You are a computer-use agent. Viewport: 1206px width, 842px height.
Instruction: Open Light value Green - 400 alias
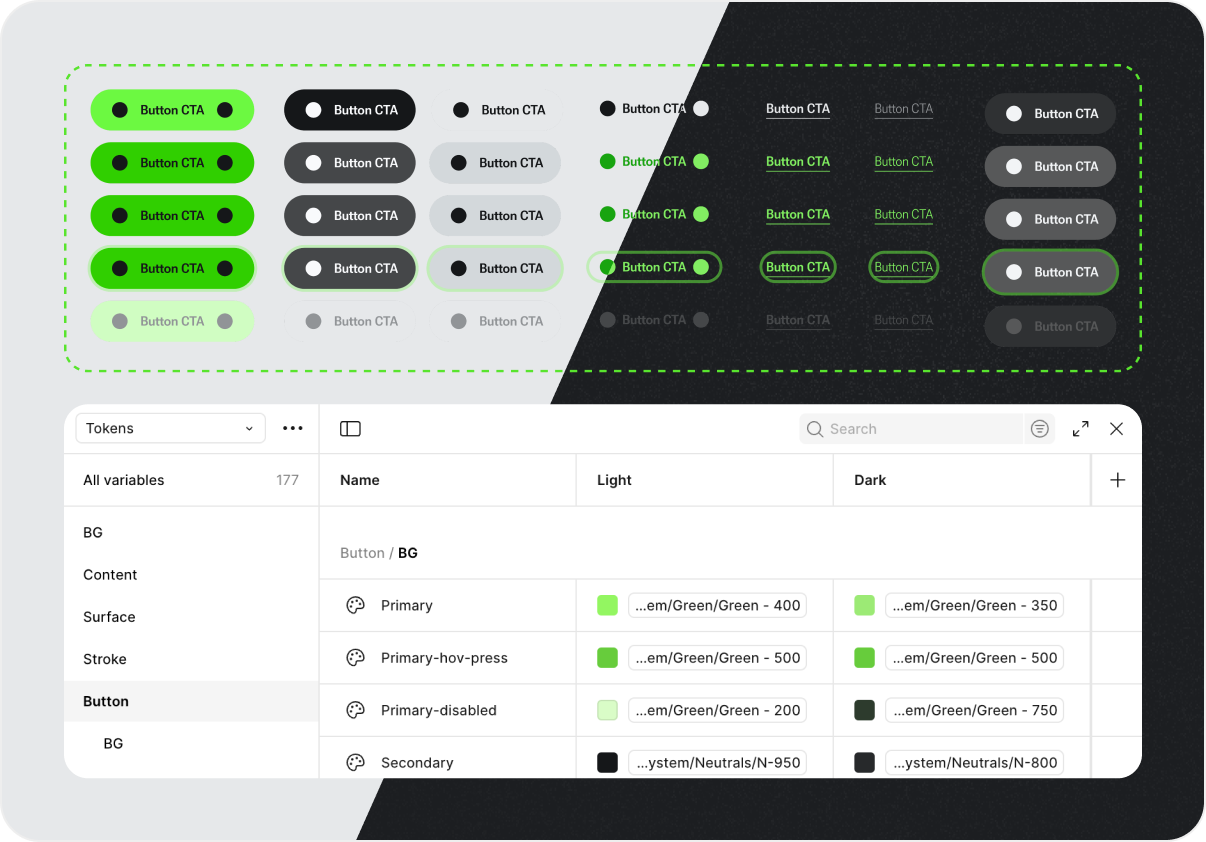717,605
